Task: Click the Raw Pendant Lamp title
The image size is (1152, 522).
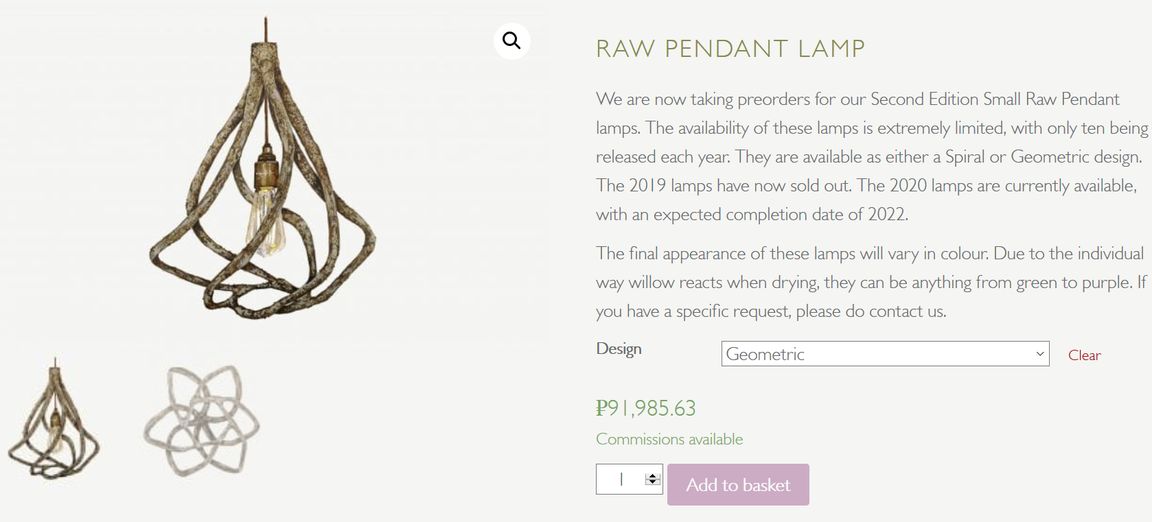Action: click(x=730, y=48)
